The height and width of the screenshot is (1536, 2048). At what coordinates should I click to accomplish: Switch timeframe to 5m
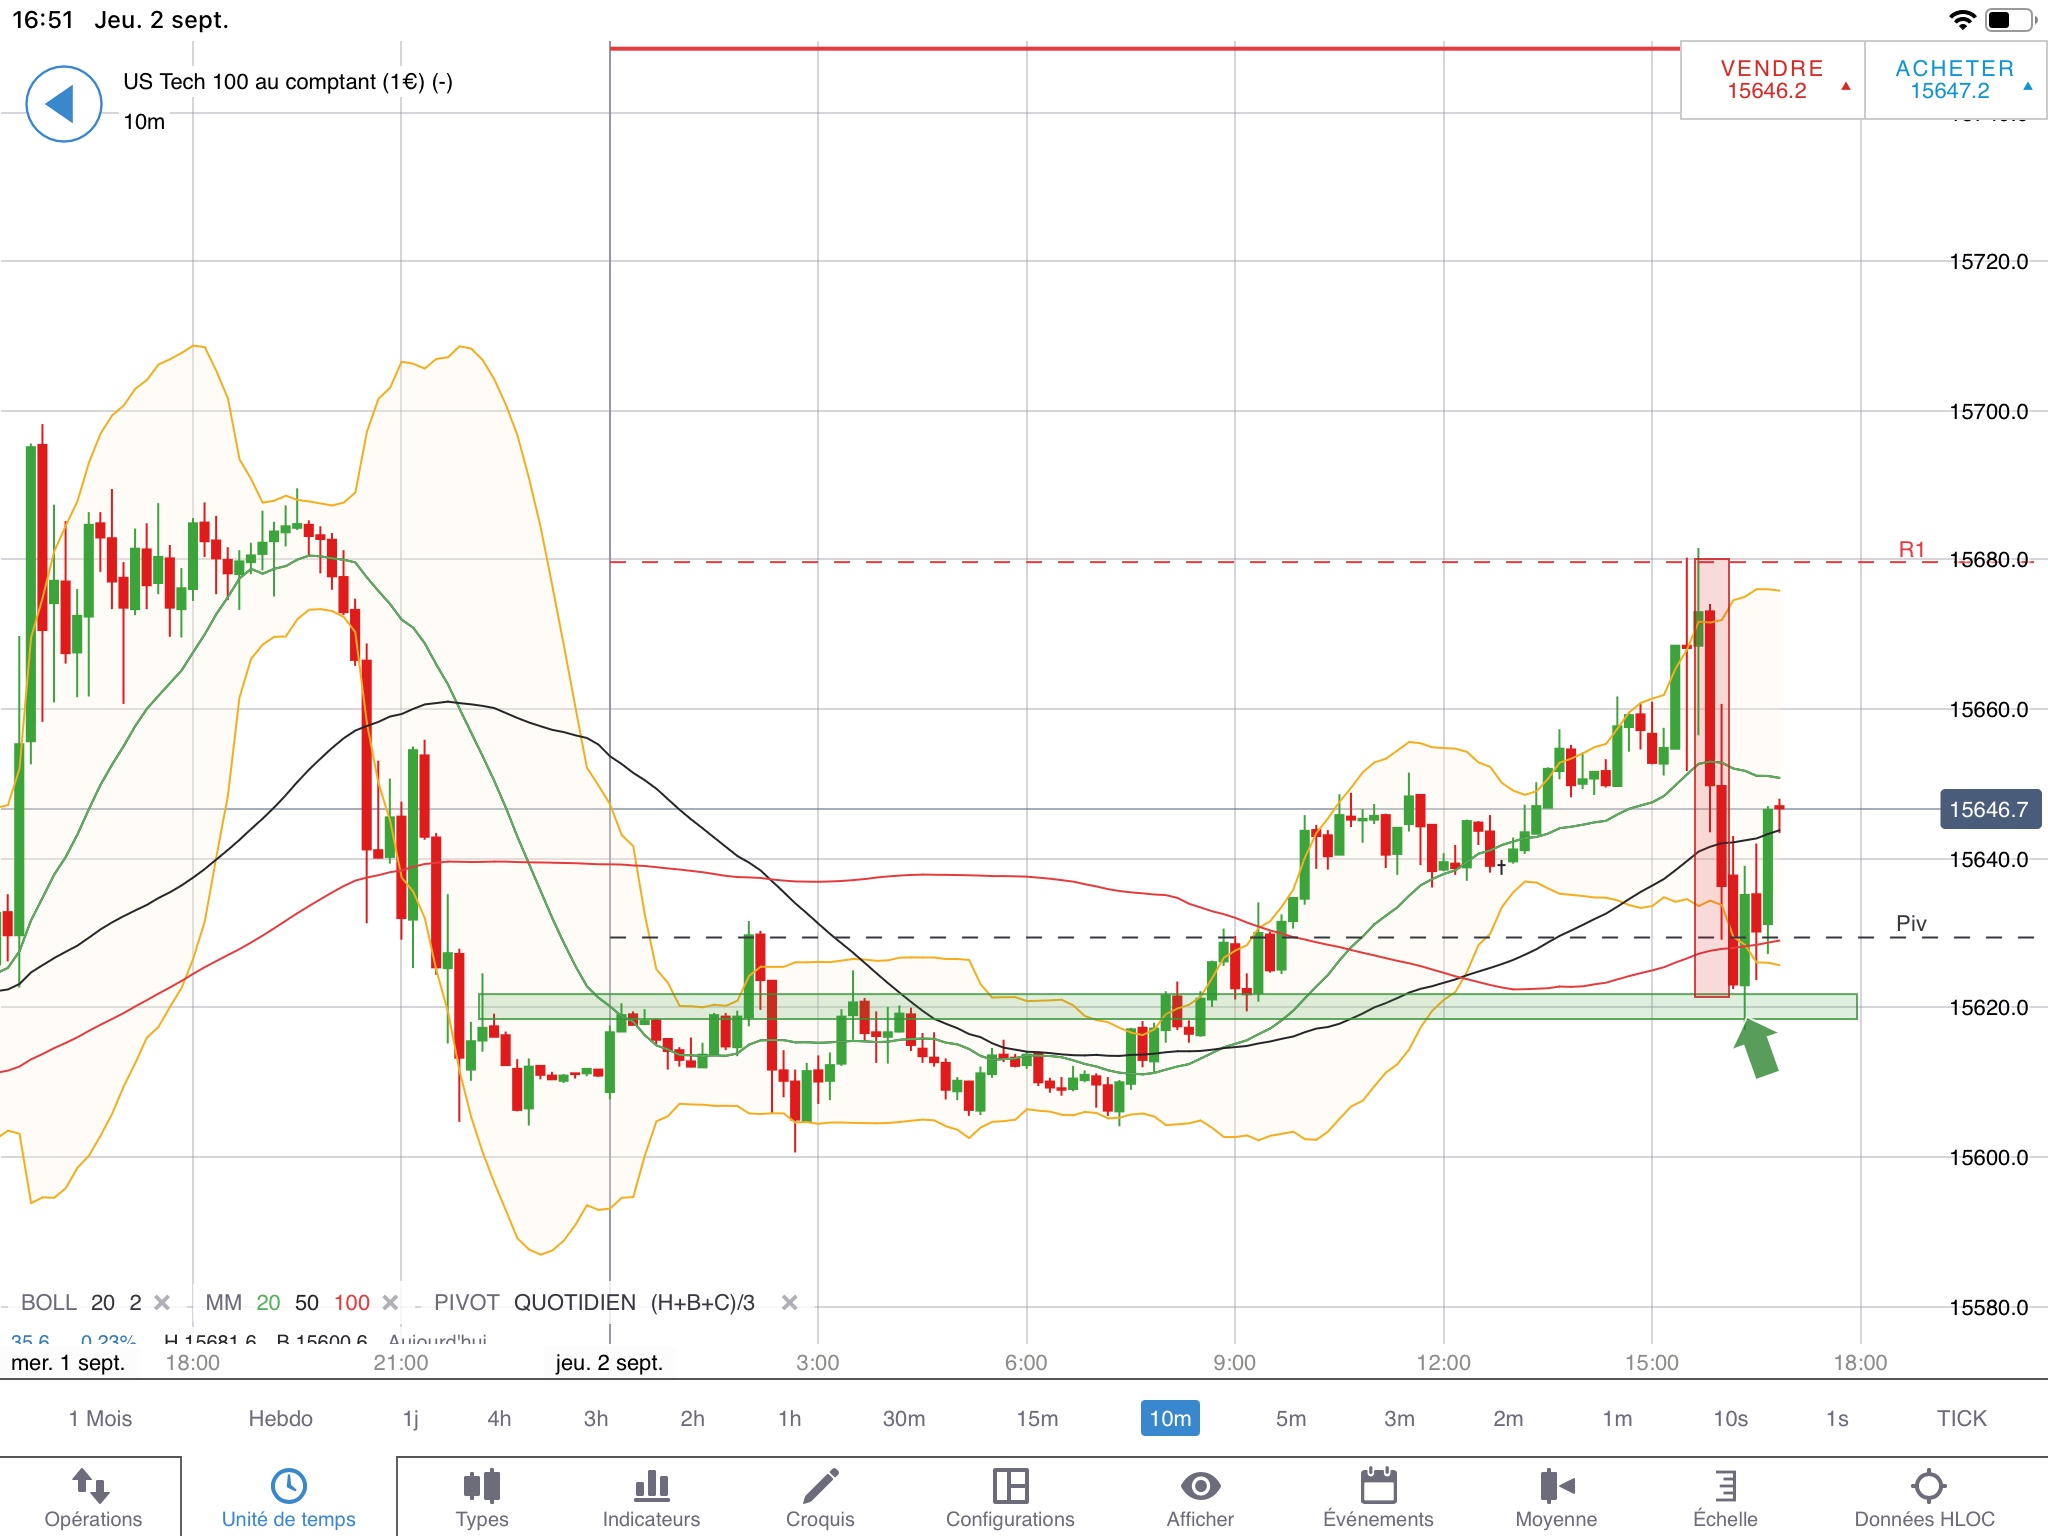(1290, 1418)
